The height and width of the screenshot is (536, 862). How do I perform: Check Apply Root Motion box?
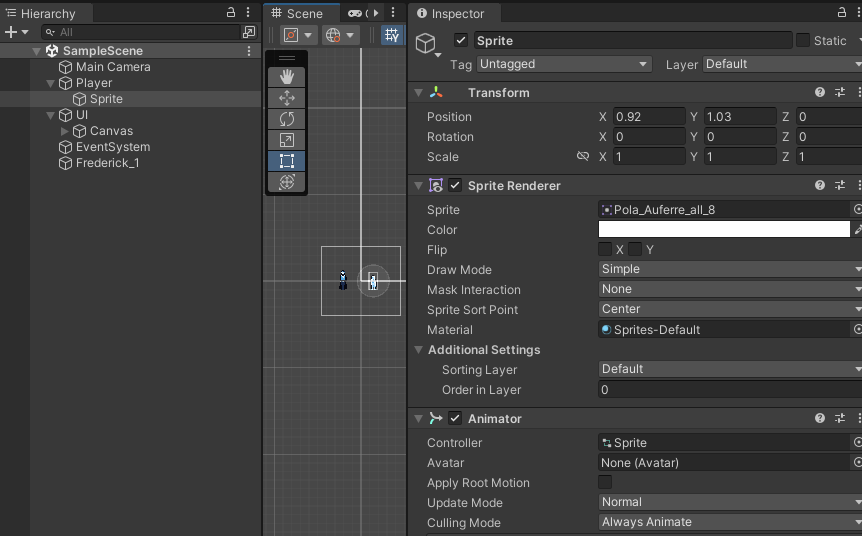tap(605, 483)
